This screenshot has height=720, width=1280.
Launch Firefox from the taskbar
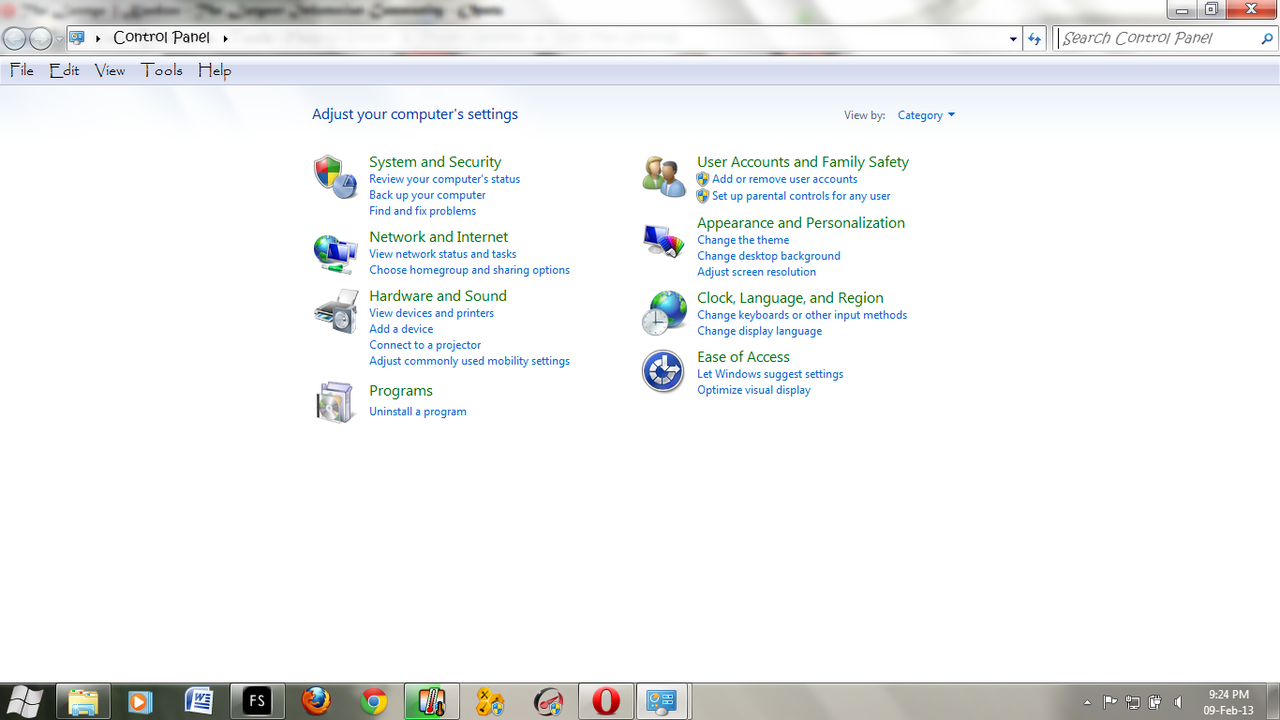(x=316, y=702)
